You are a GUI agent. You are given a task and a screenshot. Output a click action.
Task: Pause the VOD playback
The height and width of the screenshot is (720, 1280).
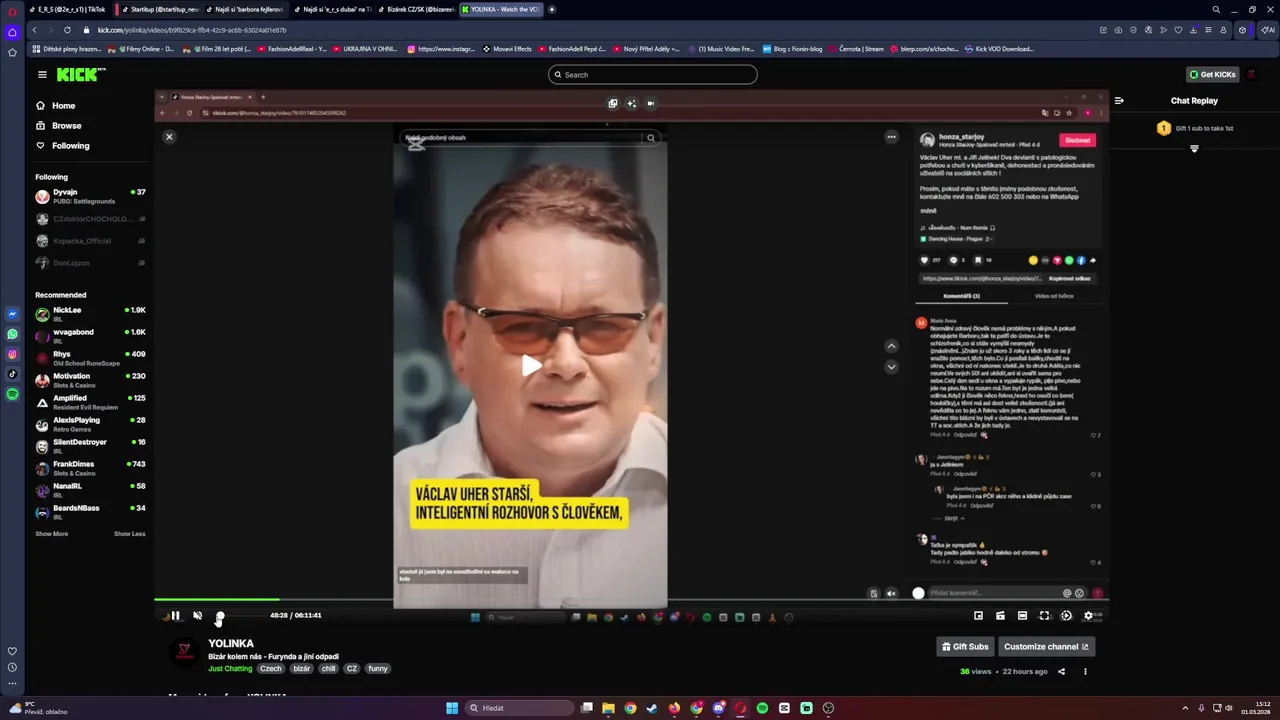click(x=175, y=616)
